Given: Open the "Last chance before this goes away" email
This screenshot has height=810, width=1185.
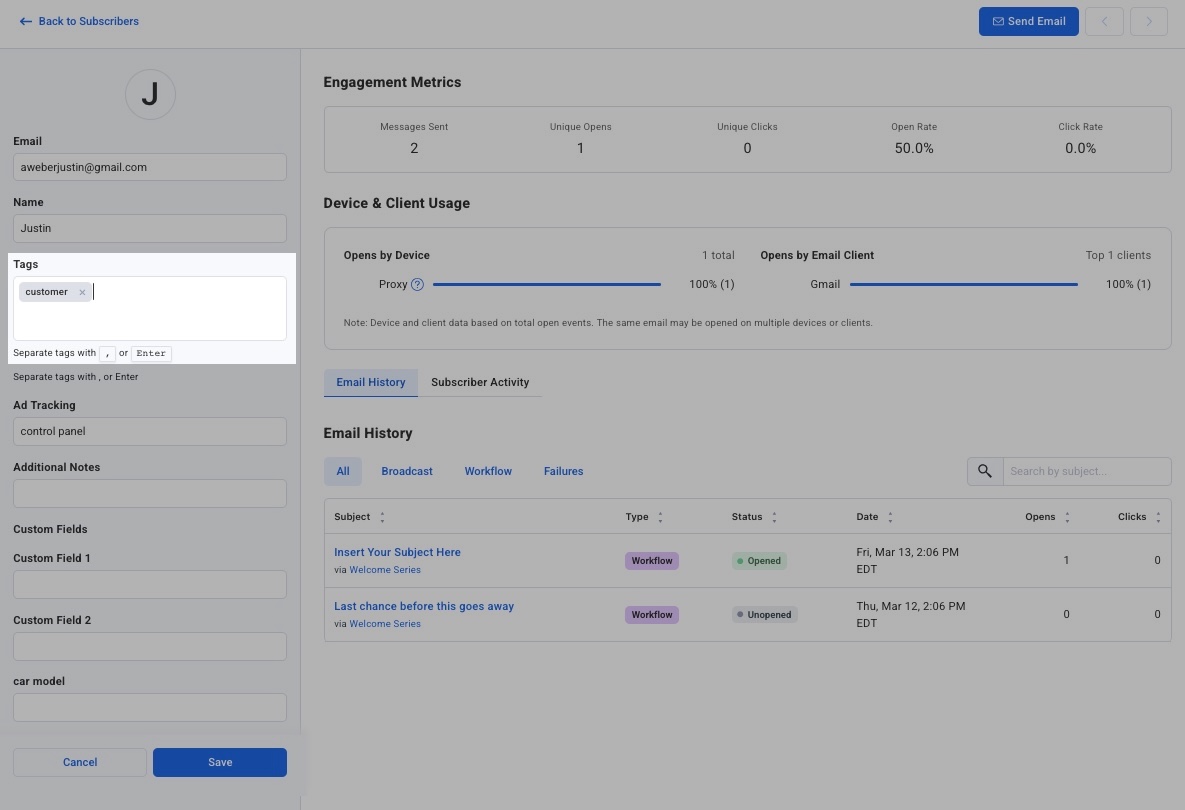Looking at the screenshot, I should tap(424, 606).
